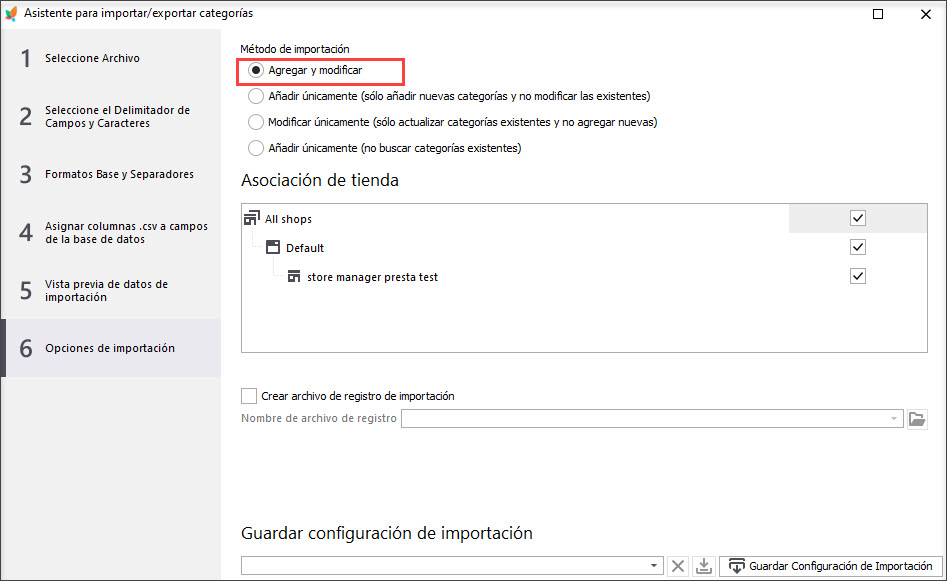
Task: Click Guardar configuración de importación heading
Action: [387, 533]
